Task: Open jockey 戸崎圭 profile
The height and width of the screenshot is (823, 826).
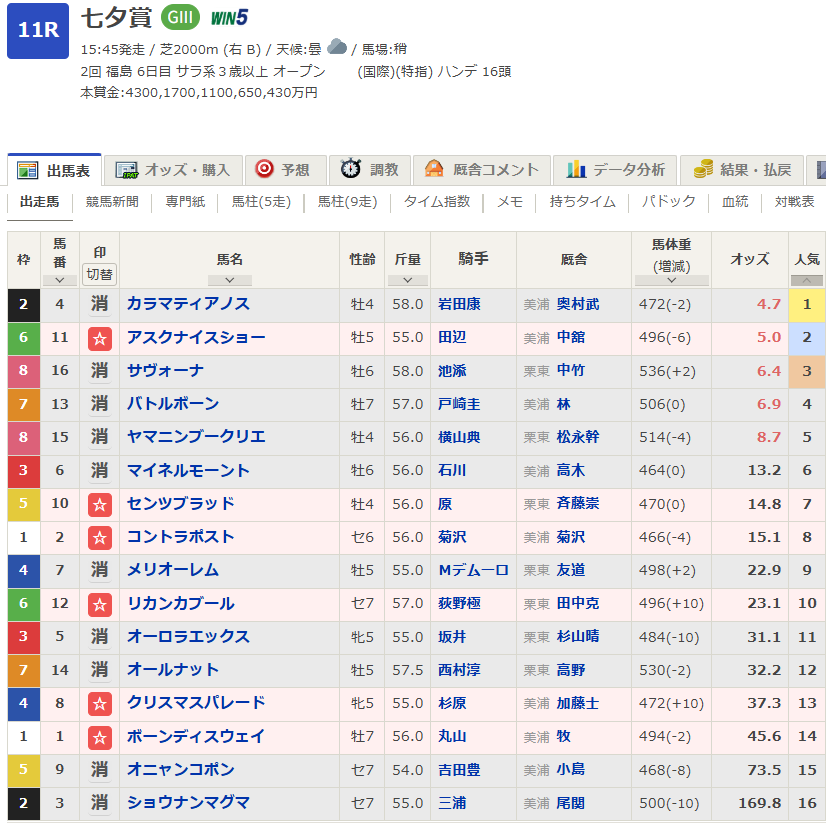Action: [459, 404]
